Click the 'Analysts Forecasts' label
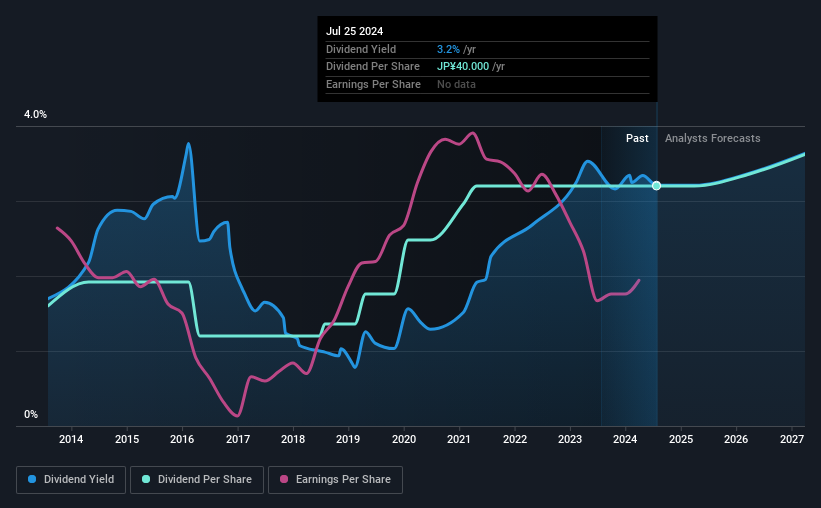 coord(713,138)
